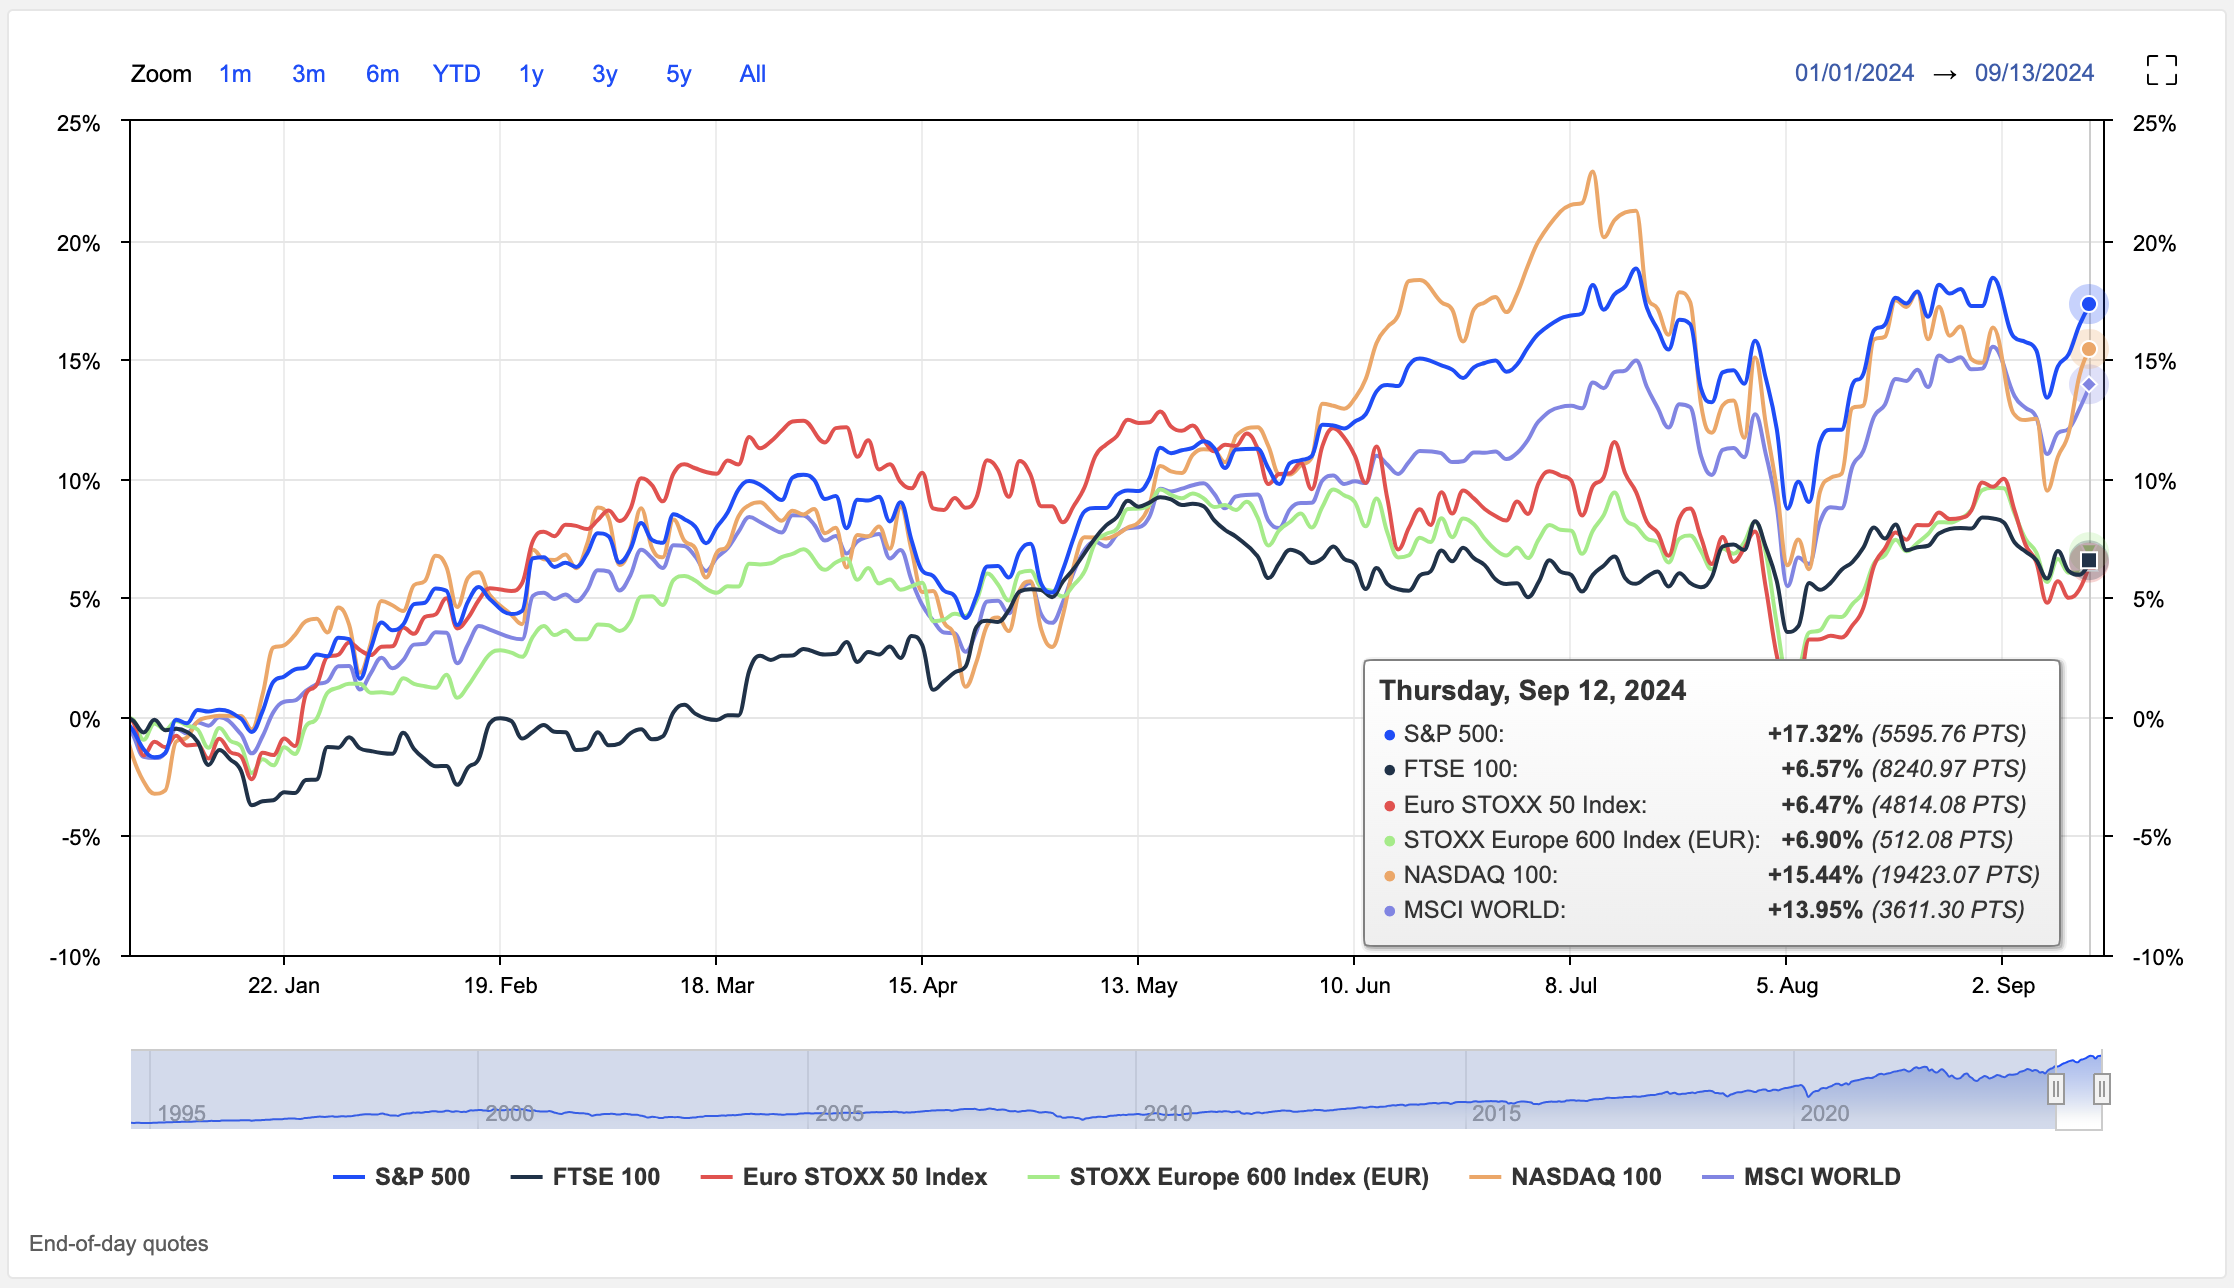
Task: Edit the end date 09/13/2024
Action: [x=2034, y=73]
